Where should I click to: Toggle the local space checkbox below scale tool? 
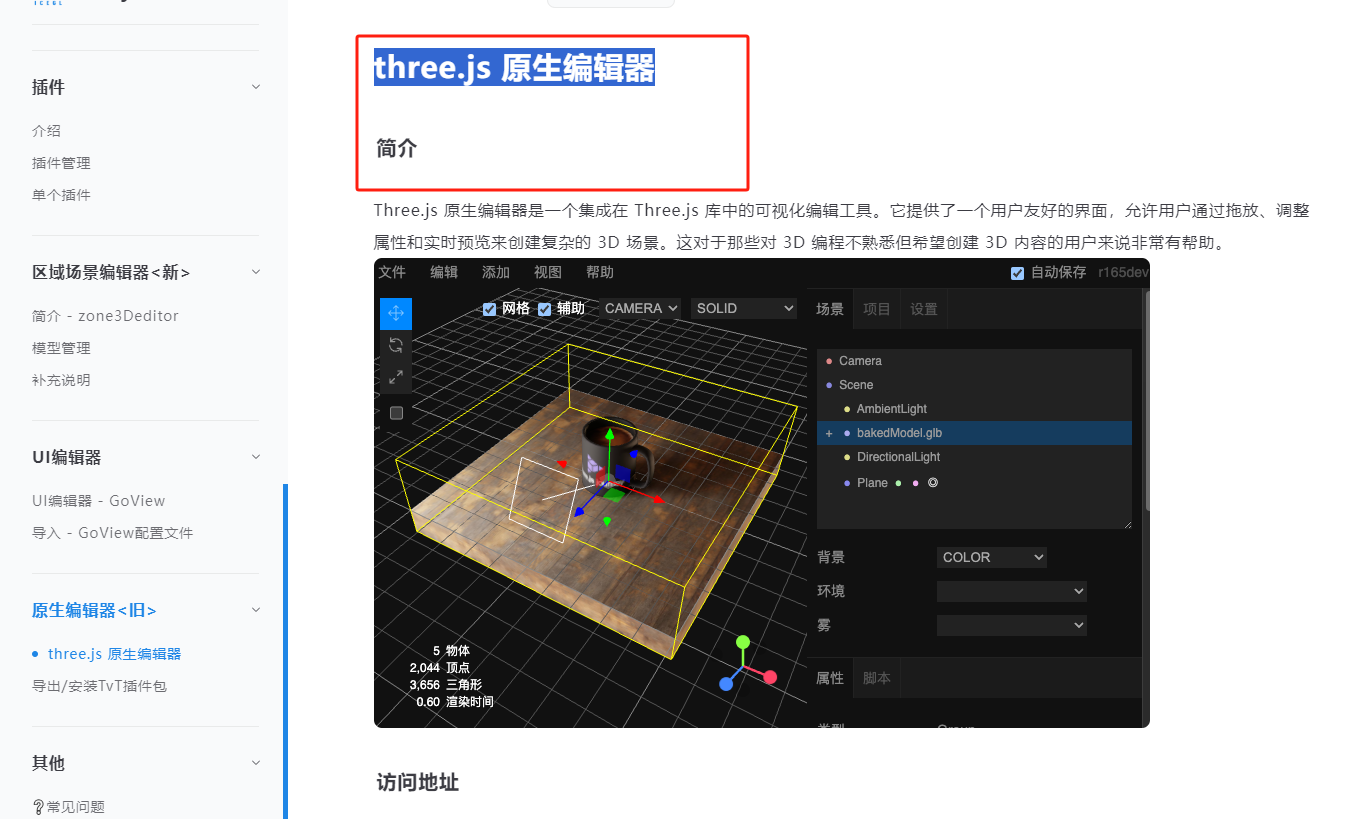click(396, 413)
